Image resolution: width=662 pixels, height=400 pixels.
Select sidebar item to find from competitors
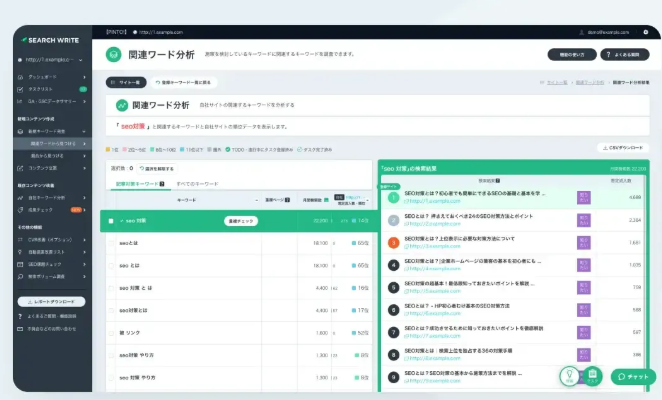click(x=53, y=156)
